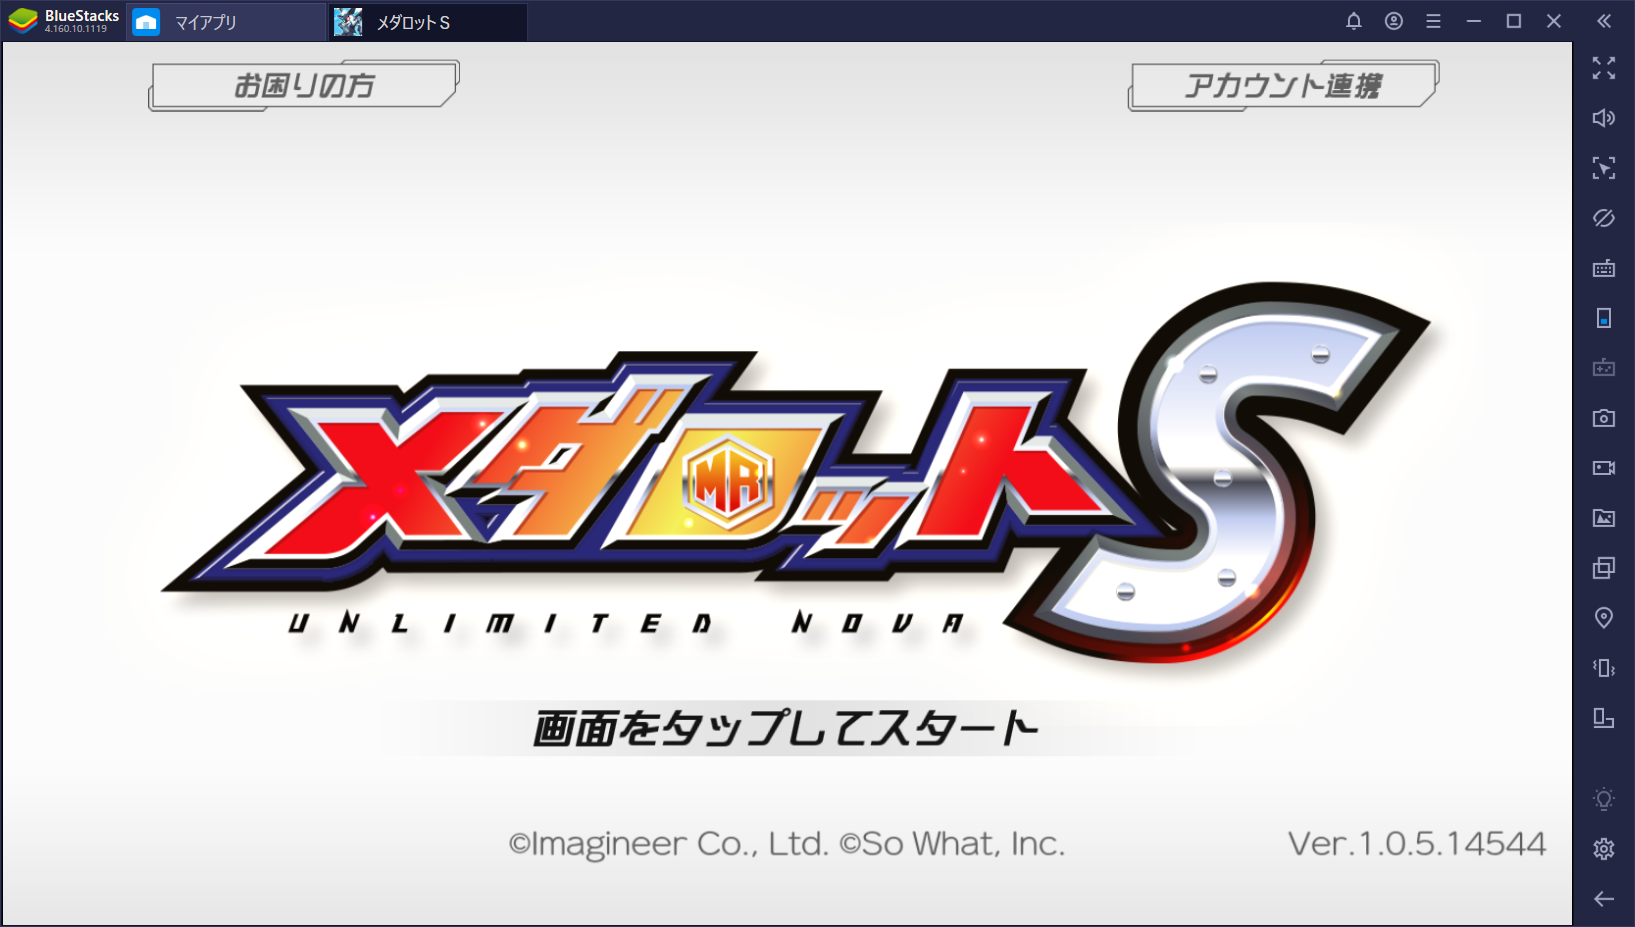Tap the 画面をタップしてスタート start text
The width and height of the screenshot is (1635, 927).
786,728
